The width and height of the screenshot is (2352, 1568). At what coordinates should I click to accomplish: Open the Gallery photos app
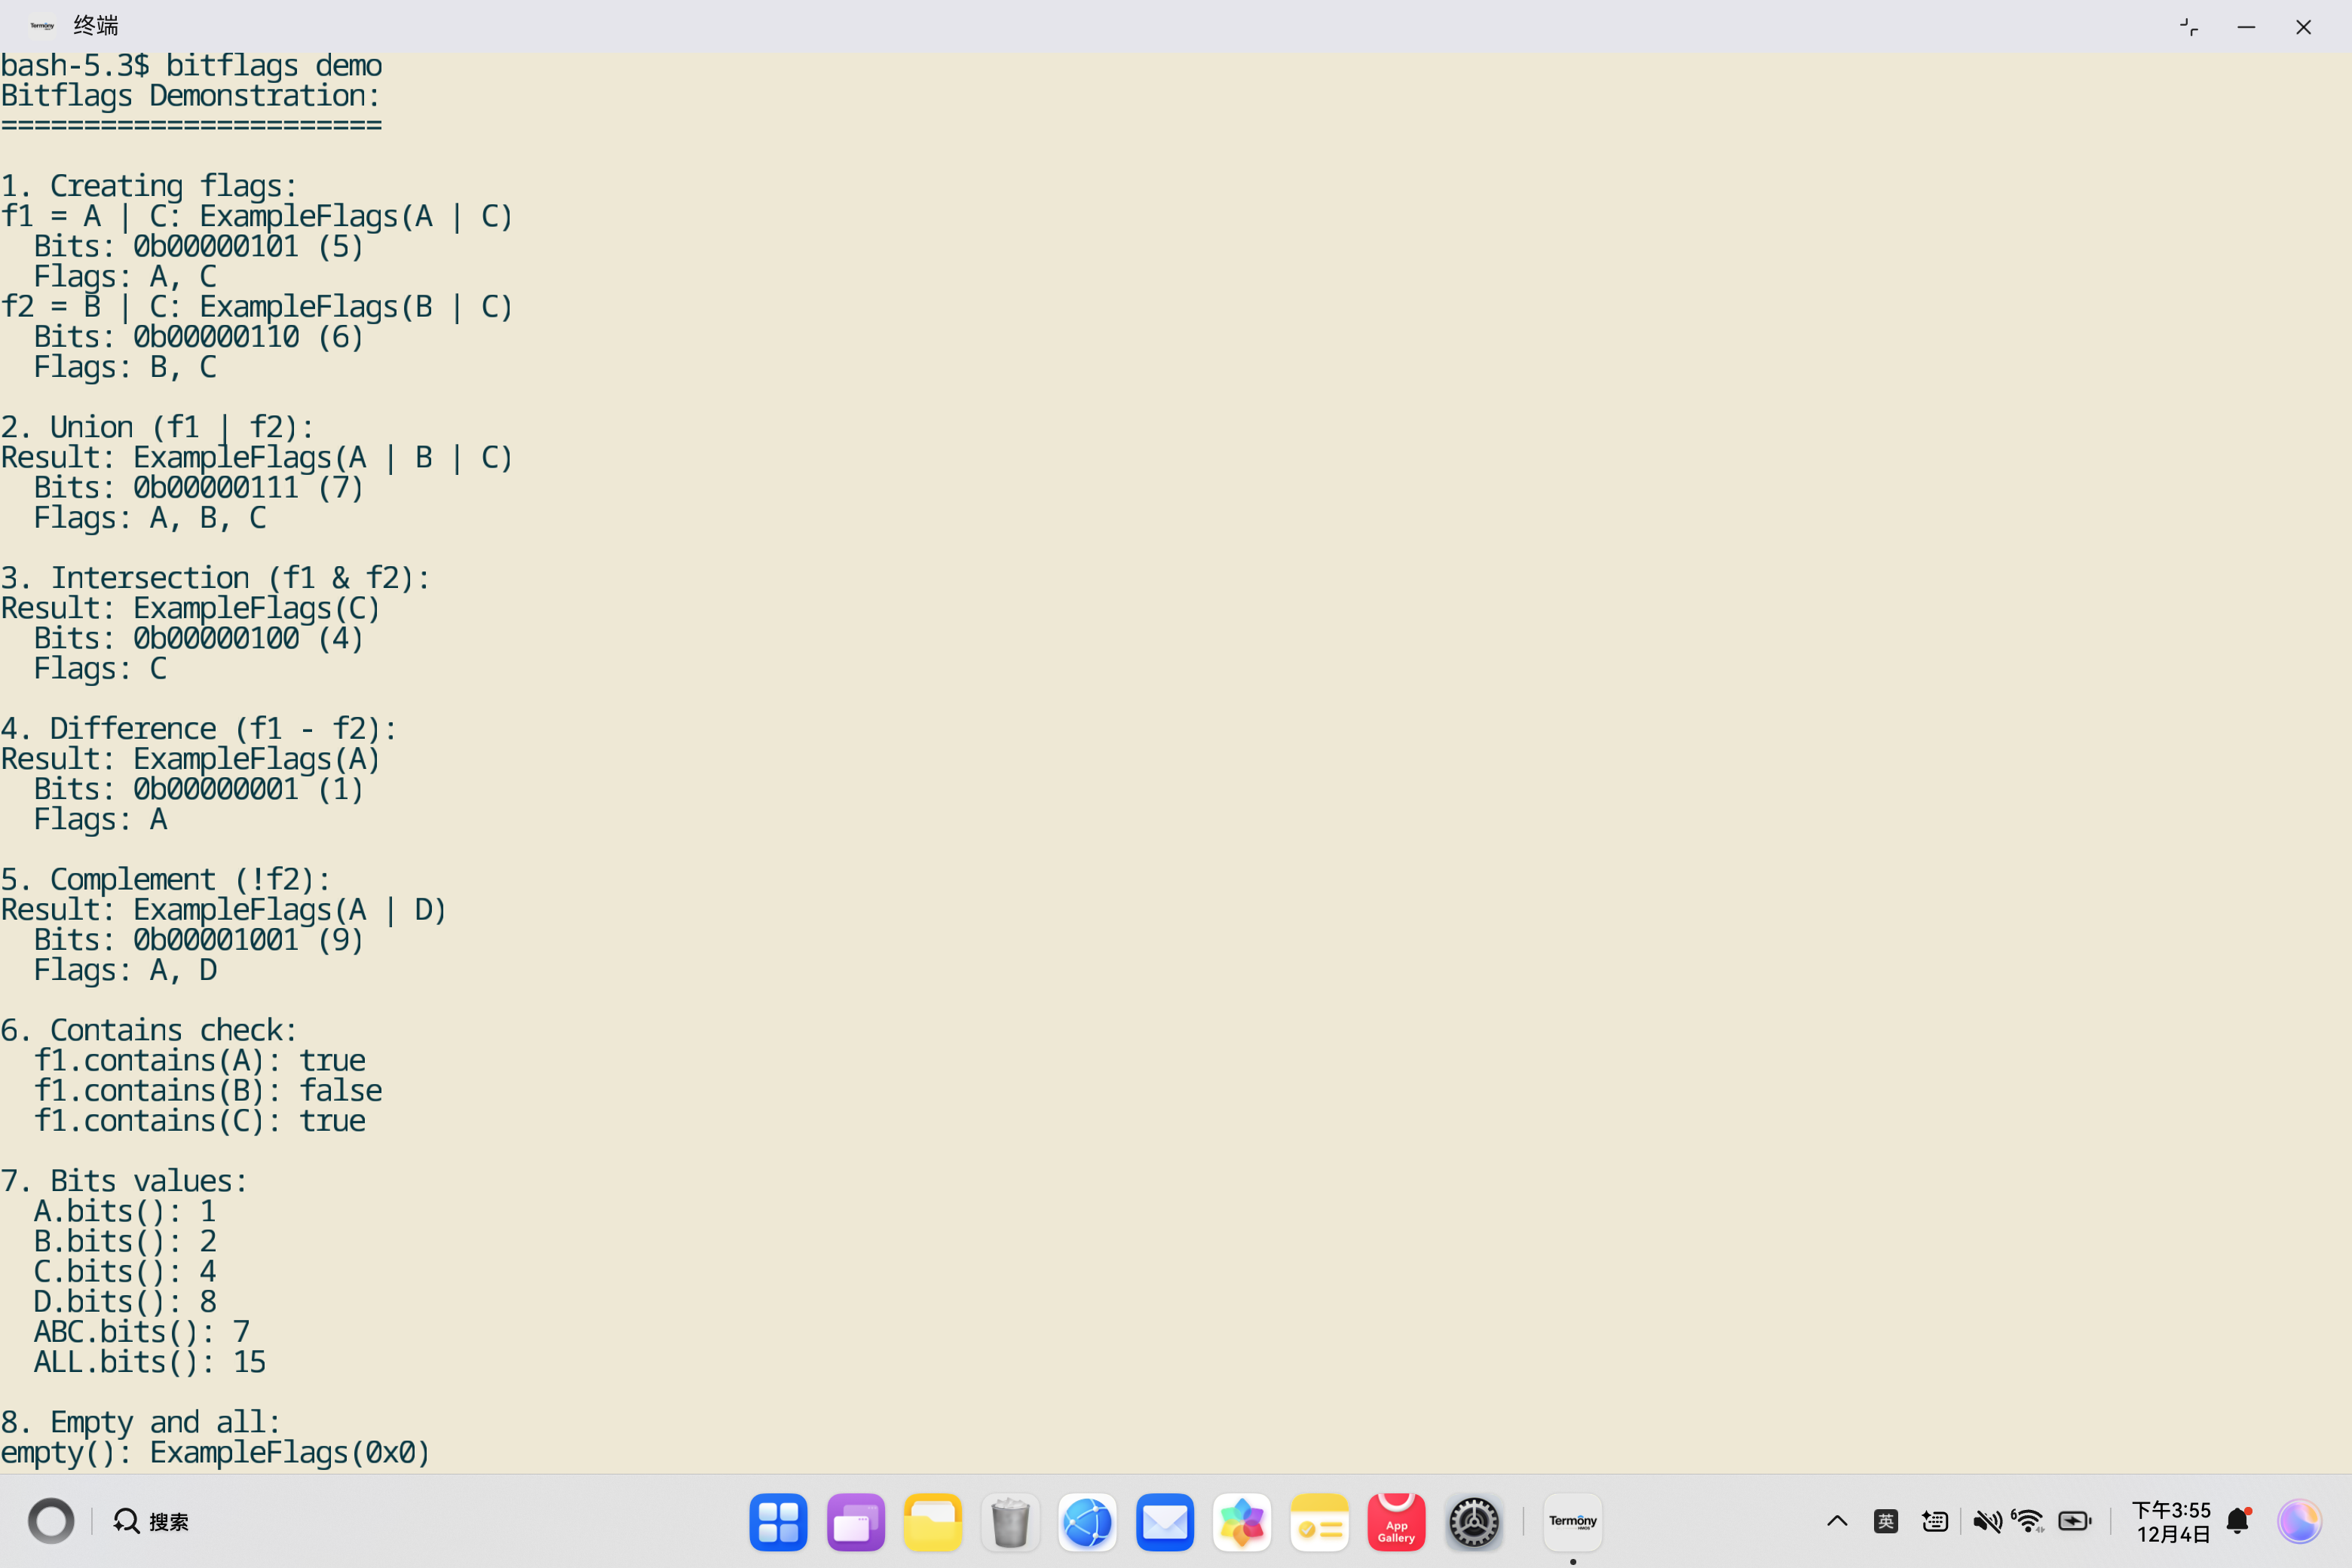click(x=1242, y=1521)
